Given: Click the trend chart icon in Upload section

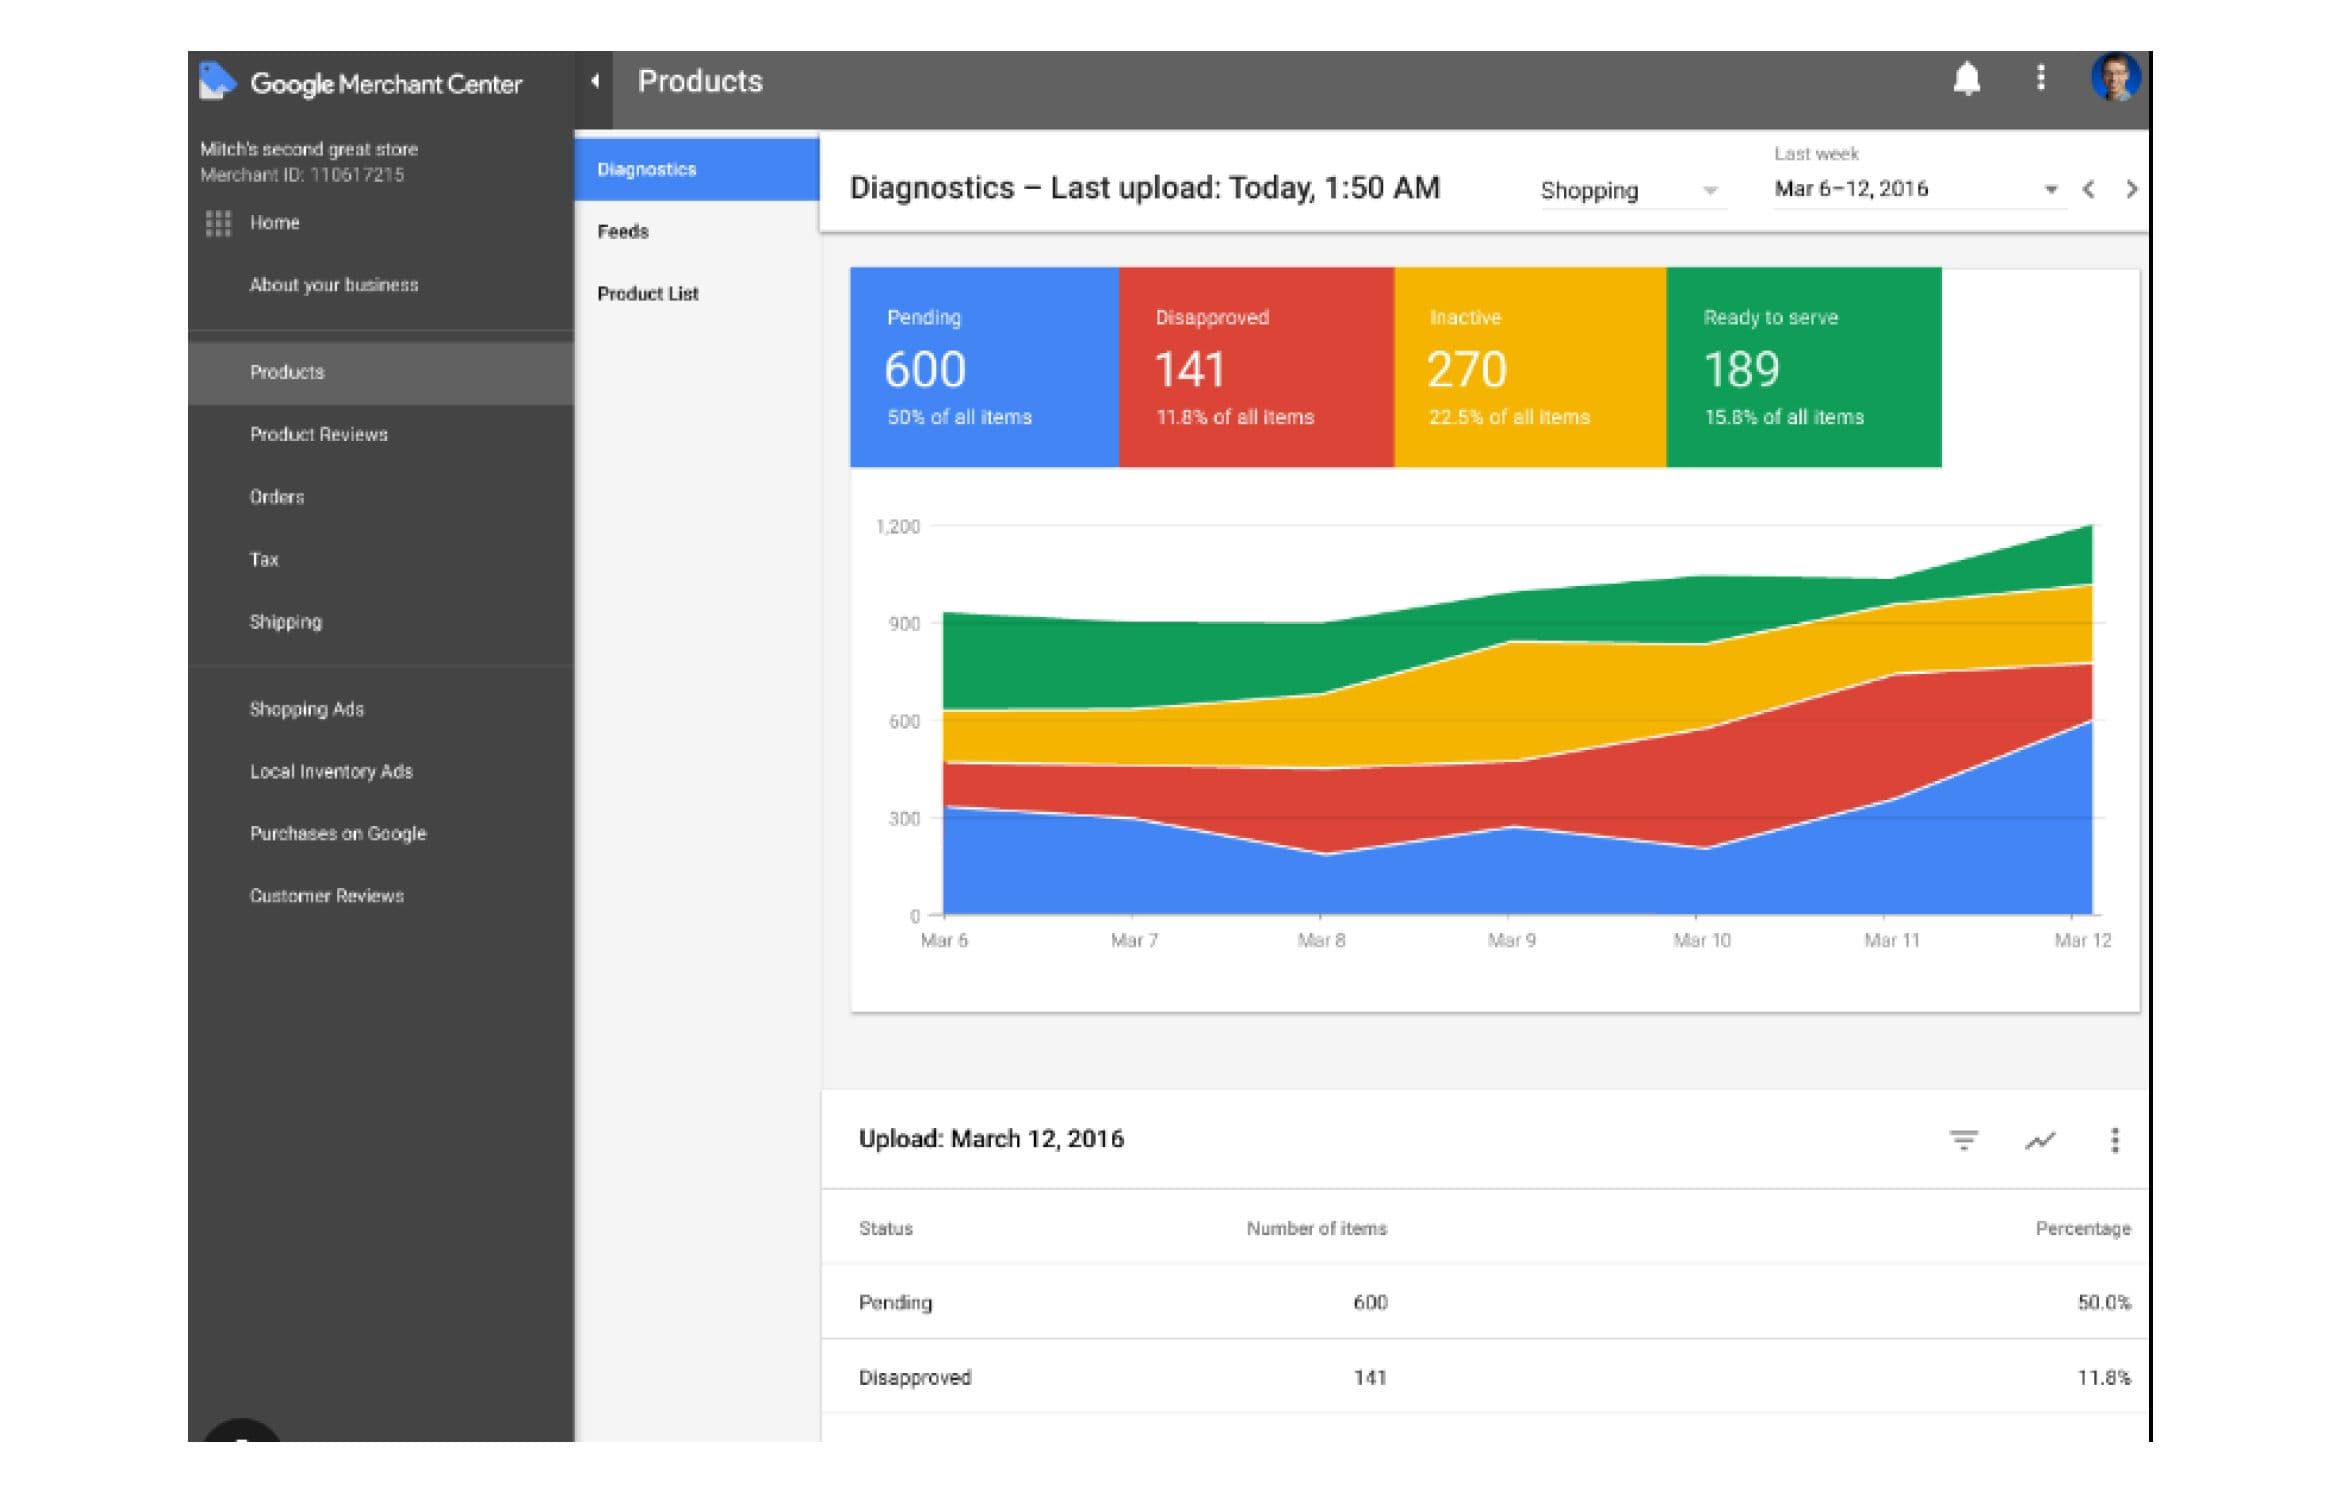Looking at the screenshot, I should point(2040,1140).
